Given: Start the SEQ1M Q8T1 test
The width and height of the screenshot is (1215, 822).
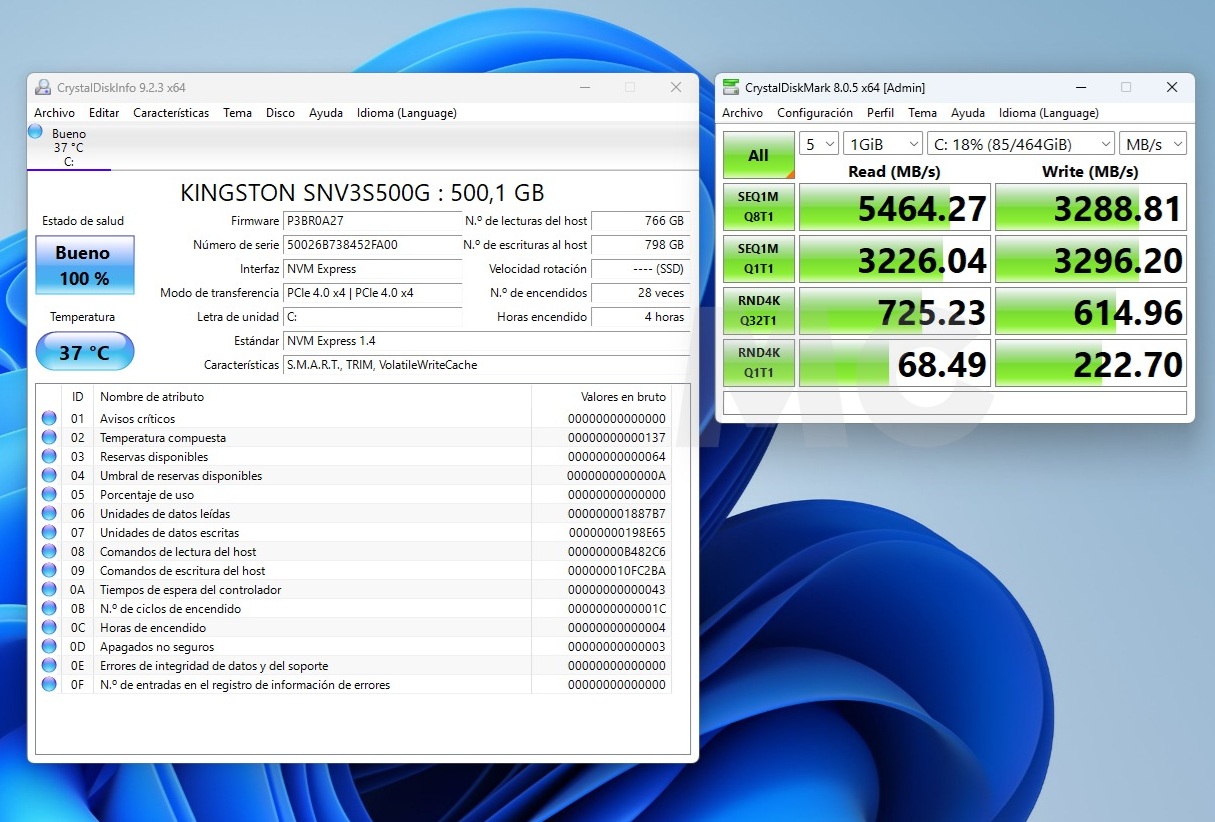Looking at the screenshot, I should click(759, 207).
